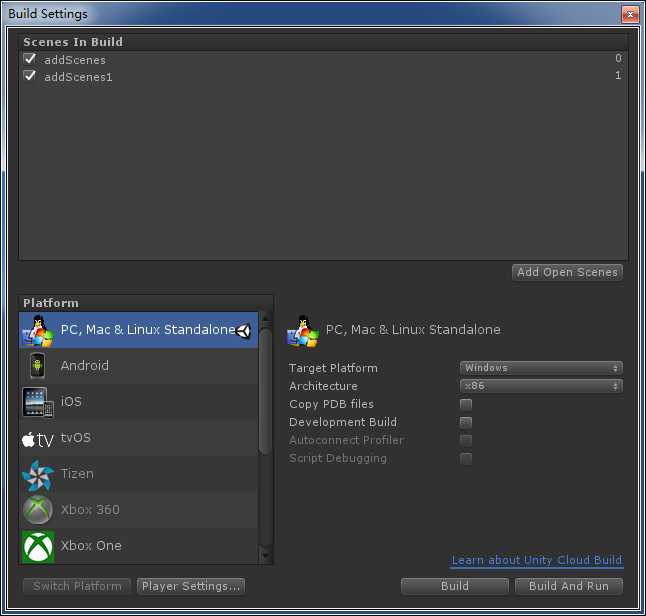The width and height of the screenshot is (646, 616).
Task: Click the platform list scroll down arrow
Action: tap(266, 556)
